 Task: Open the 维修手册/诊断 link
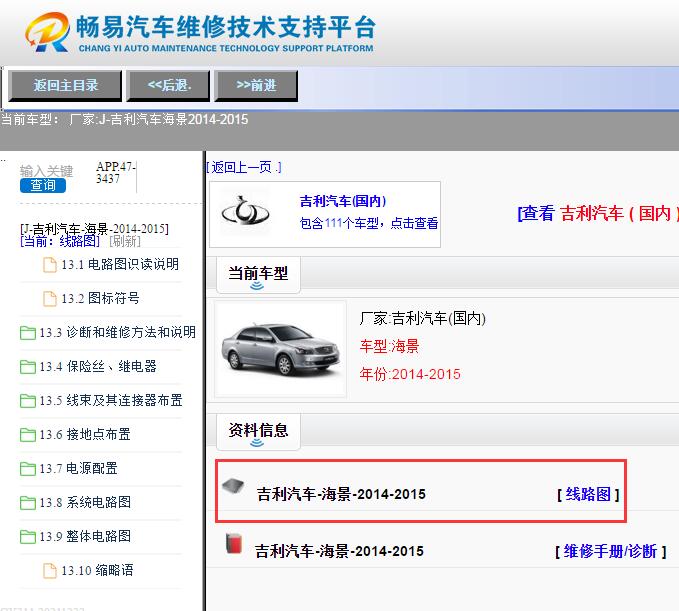click(611, 551)
